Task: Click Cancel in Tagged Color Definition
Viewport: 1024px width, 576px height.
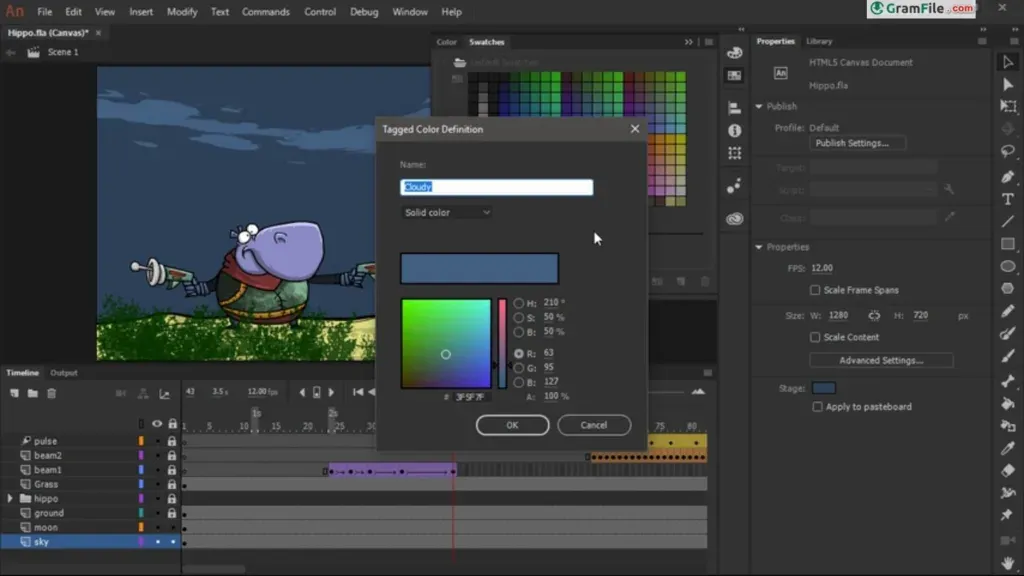Action: pyautogui.click(x=594, y=425)
